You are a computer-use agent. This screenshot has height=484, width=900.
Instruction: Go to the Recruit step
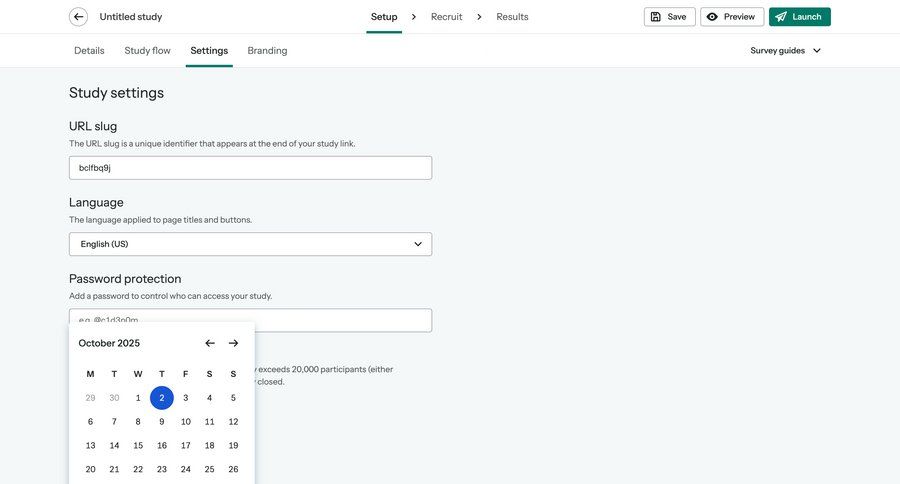(446, 17)
